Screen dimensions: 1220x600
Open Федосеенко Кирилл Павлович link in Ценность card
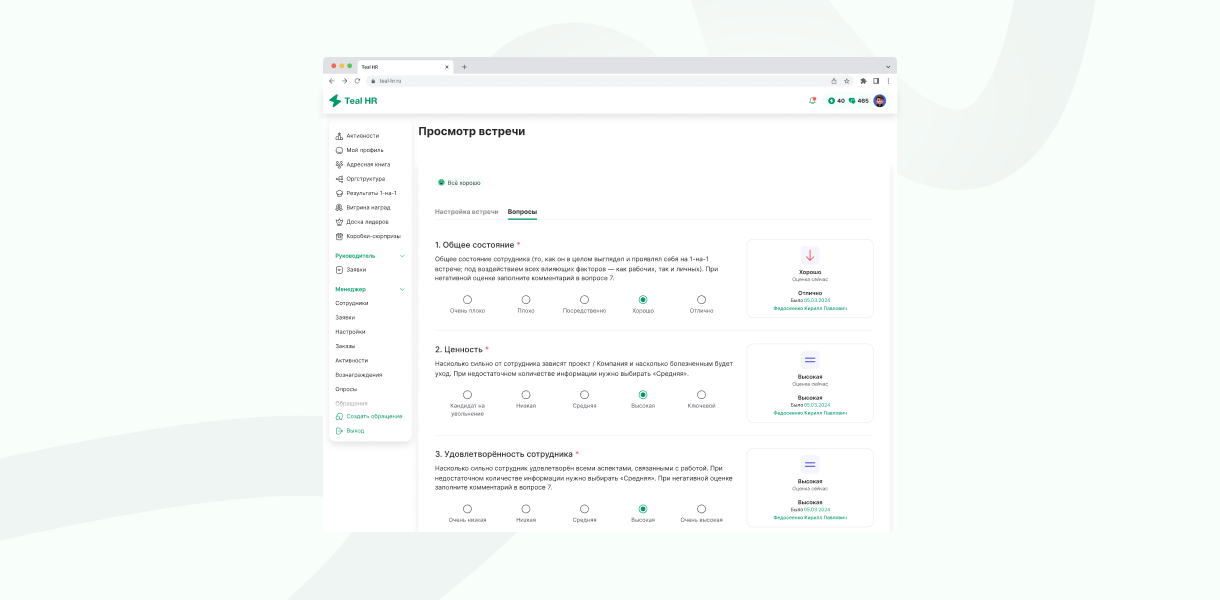(x=810, y=413)
